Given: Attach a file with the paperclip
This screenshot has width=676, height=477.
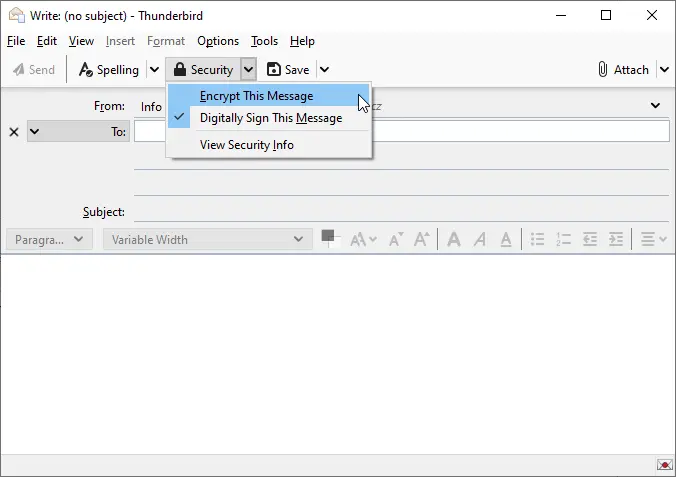Looking at the screenshot, I should coord(623,69).
